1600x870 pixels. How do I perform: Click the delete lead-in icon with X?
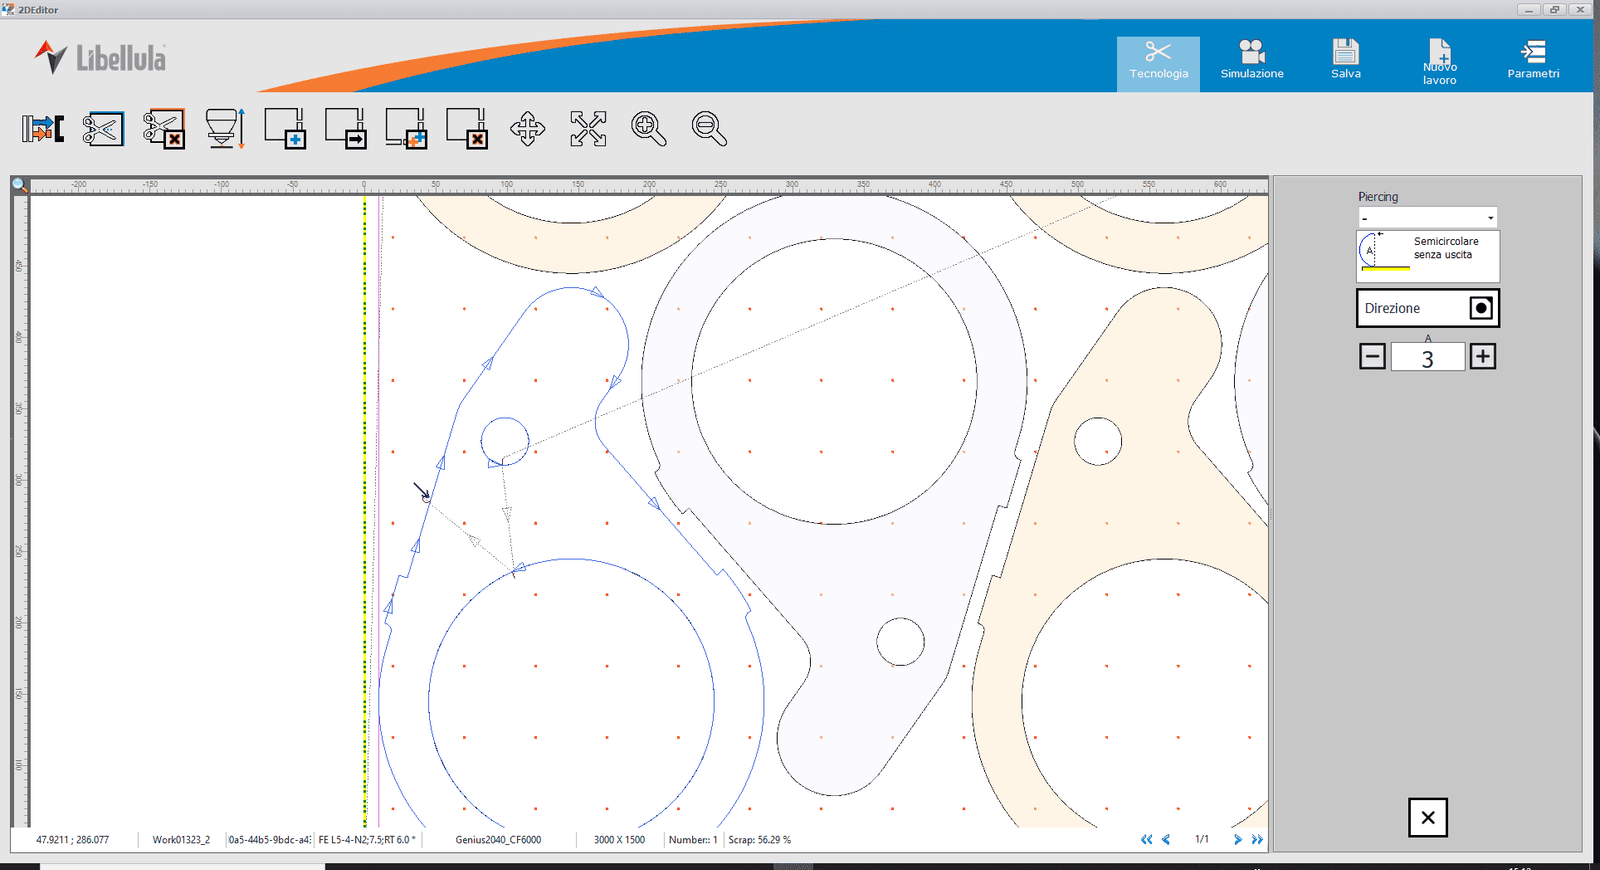pos(467,129)
